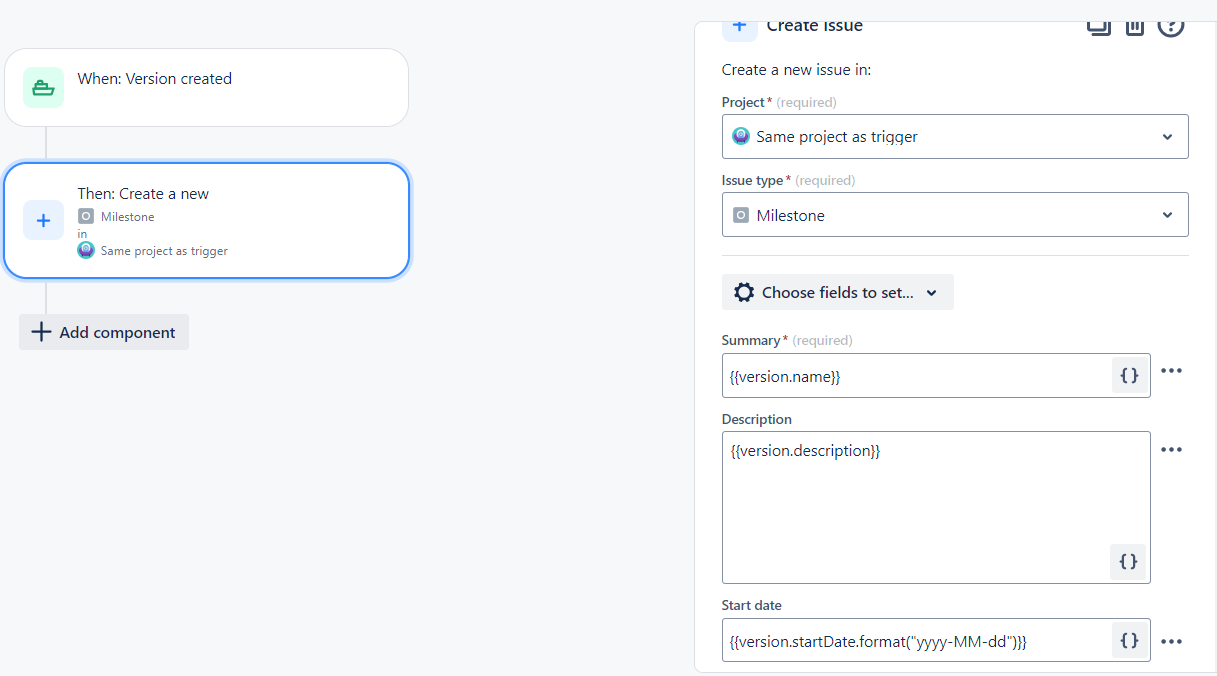Insert smart value in the Start date field
This screenshot has height=676, width=1217.
pyautogui.click(x=1129, y=640)
